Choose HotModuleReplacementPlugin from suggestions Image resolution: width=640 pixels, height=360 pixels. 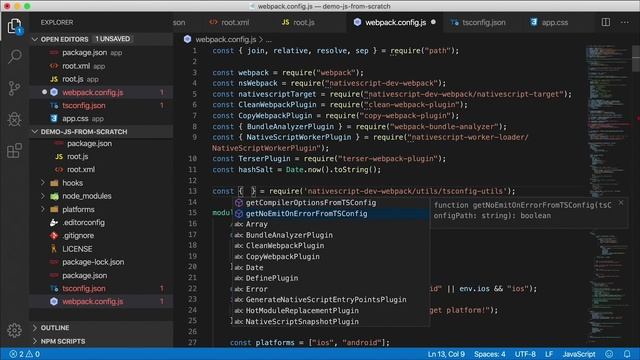331,311
